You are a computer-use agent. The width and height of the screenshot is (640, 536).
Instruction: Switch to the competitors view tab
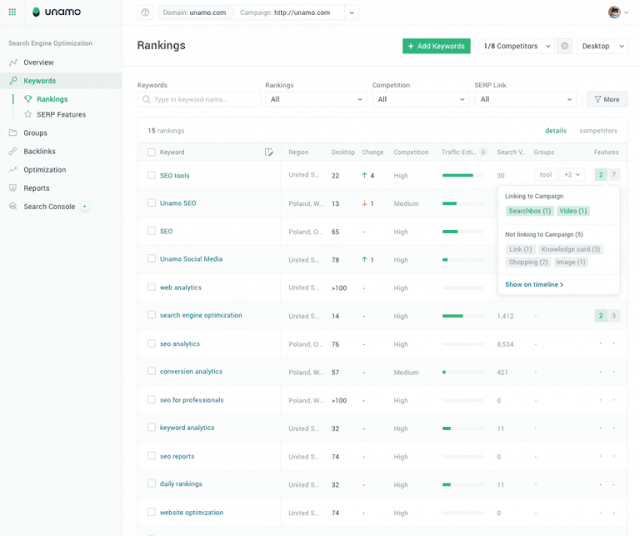click(598, 131)
